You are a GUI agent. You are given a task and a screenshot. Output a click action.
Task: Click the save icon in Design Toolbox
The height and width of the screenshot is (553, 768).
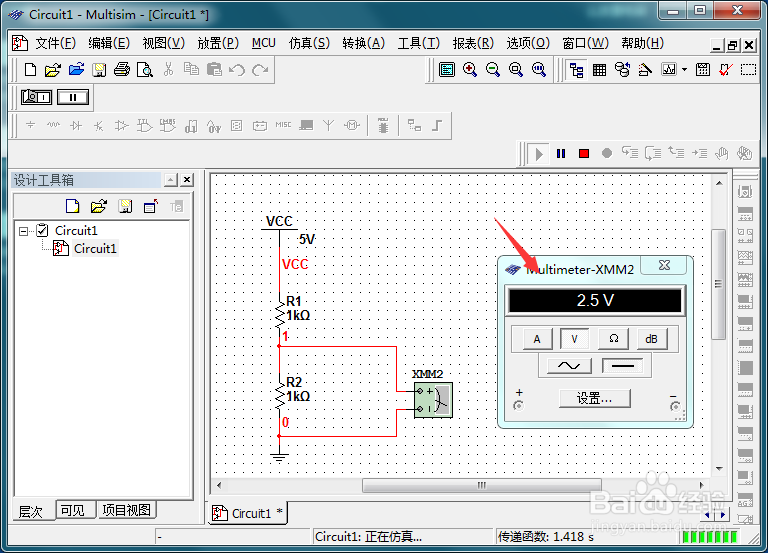[125, 206]
